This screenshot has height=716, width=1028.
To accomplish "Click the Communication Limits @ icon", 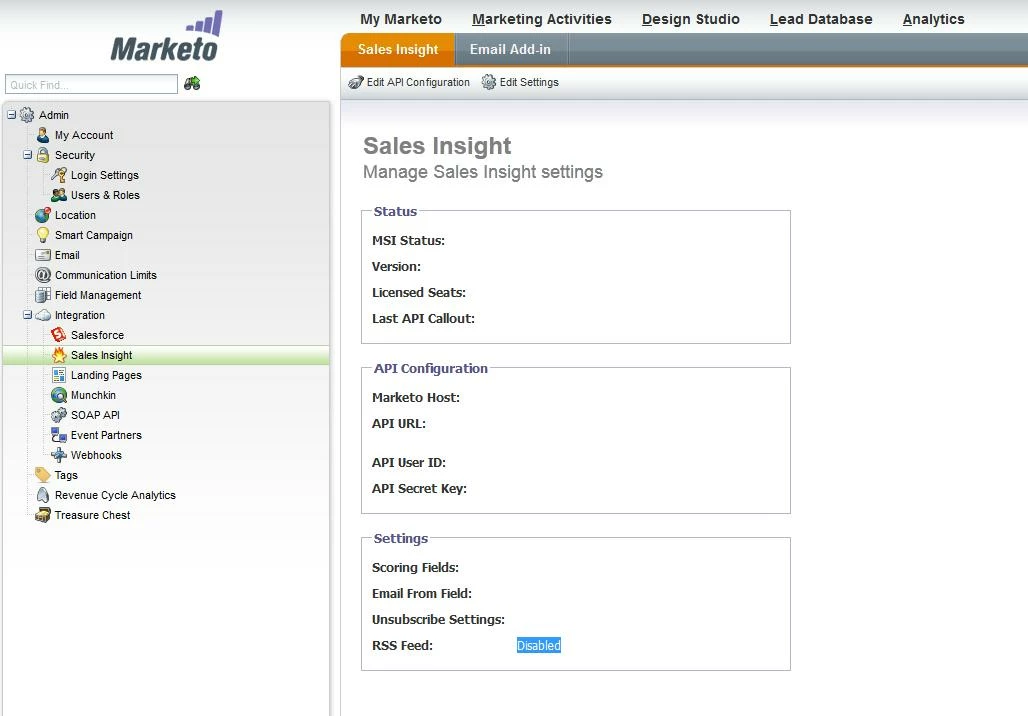I will 43,275.
